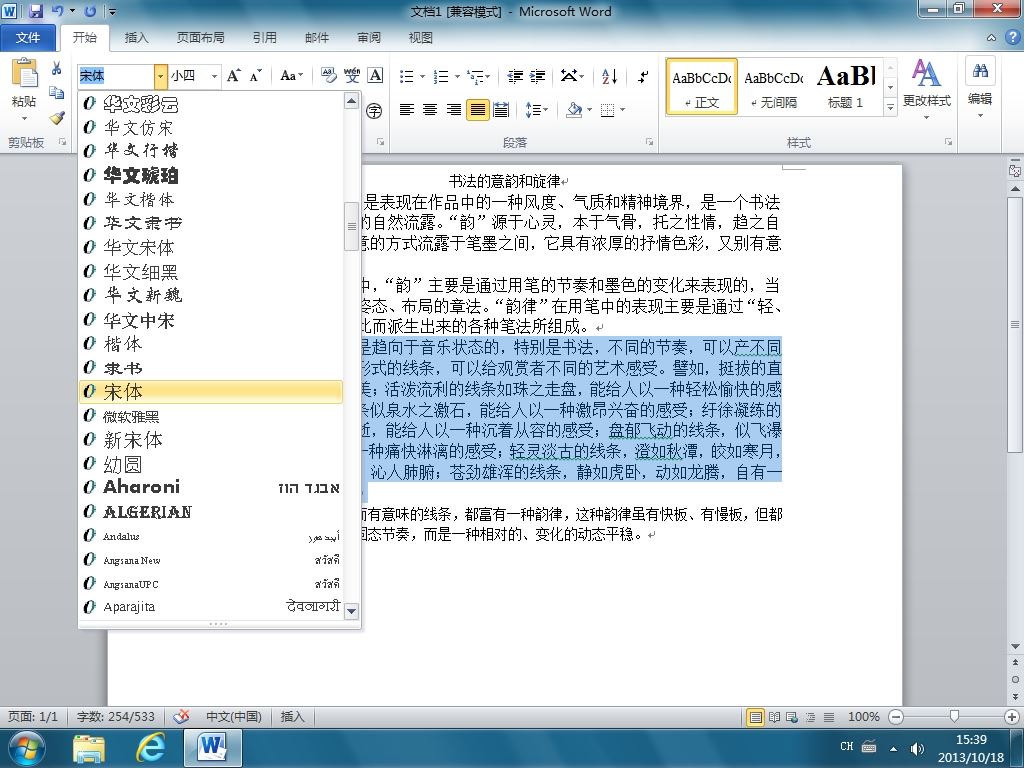Click the Redo icon in Quick Access Toolbar
The image size is (1024, 768).
(x=90, y=11)
